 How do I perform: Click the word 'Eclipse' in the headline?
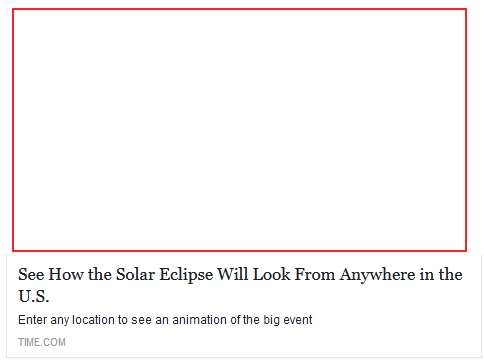click(186, 275)
